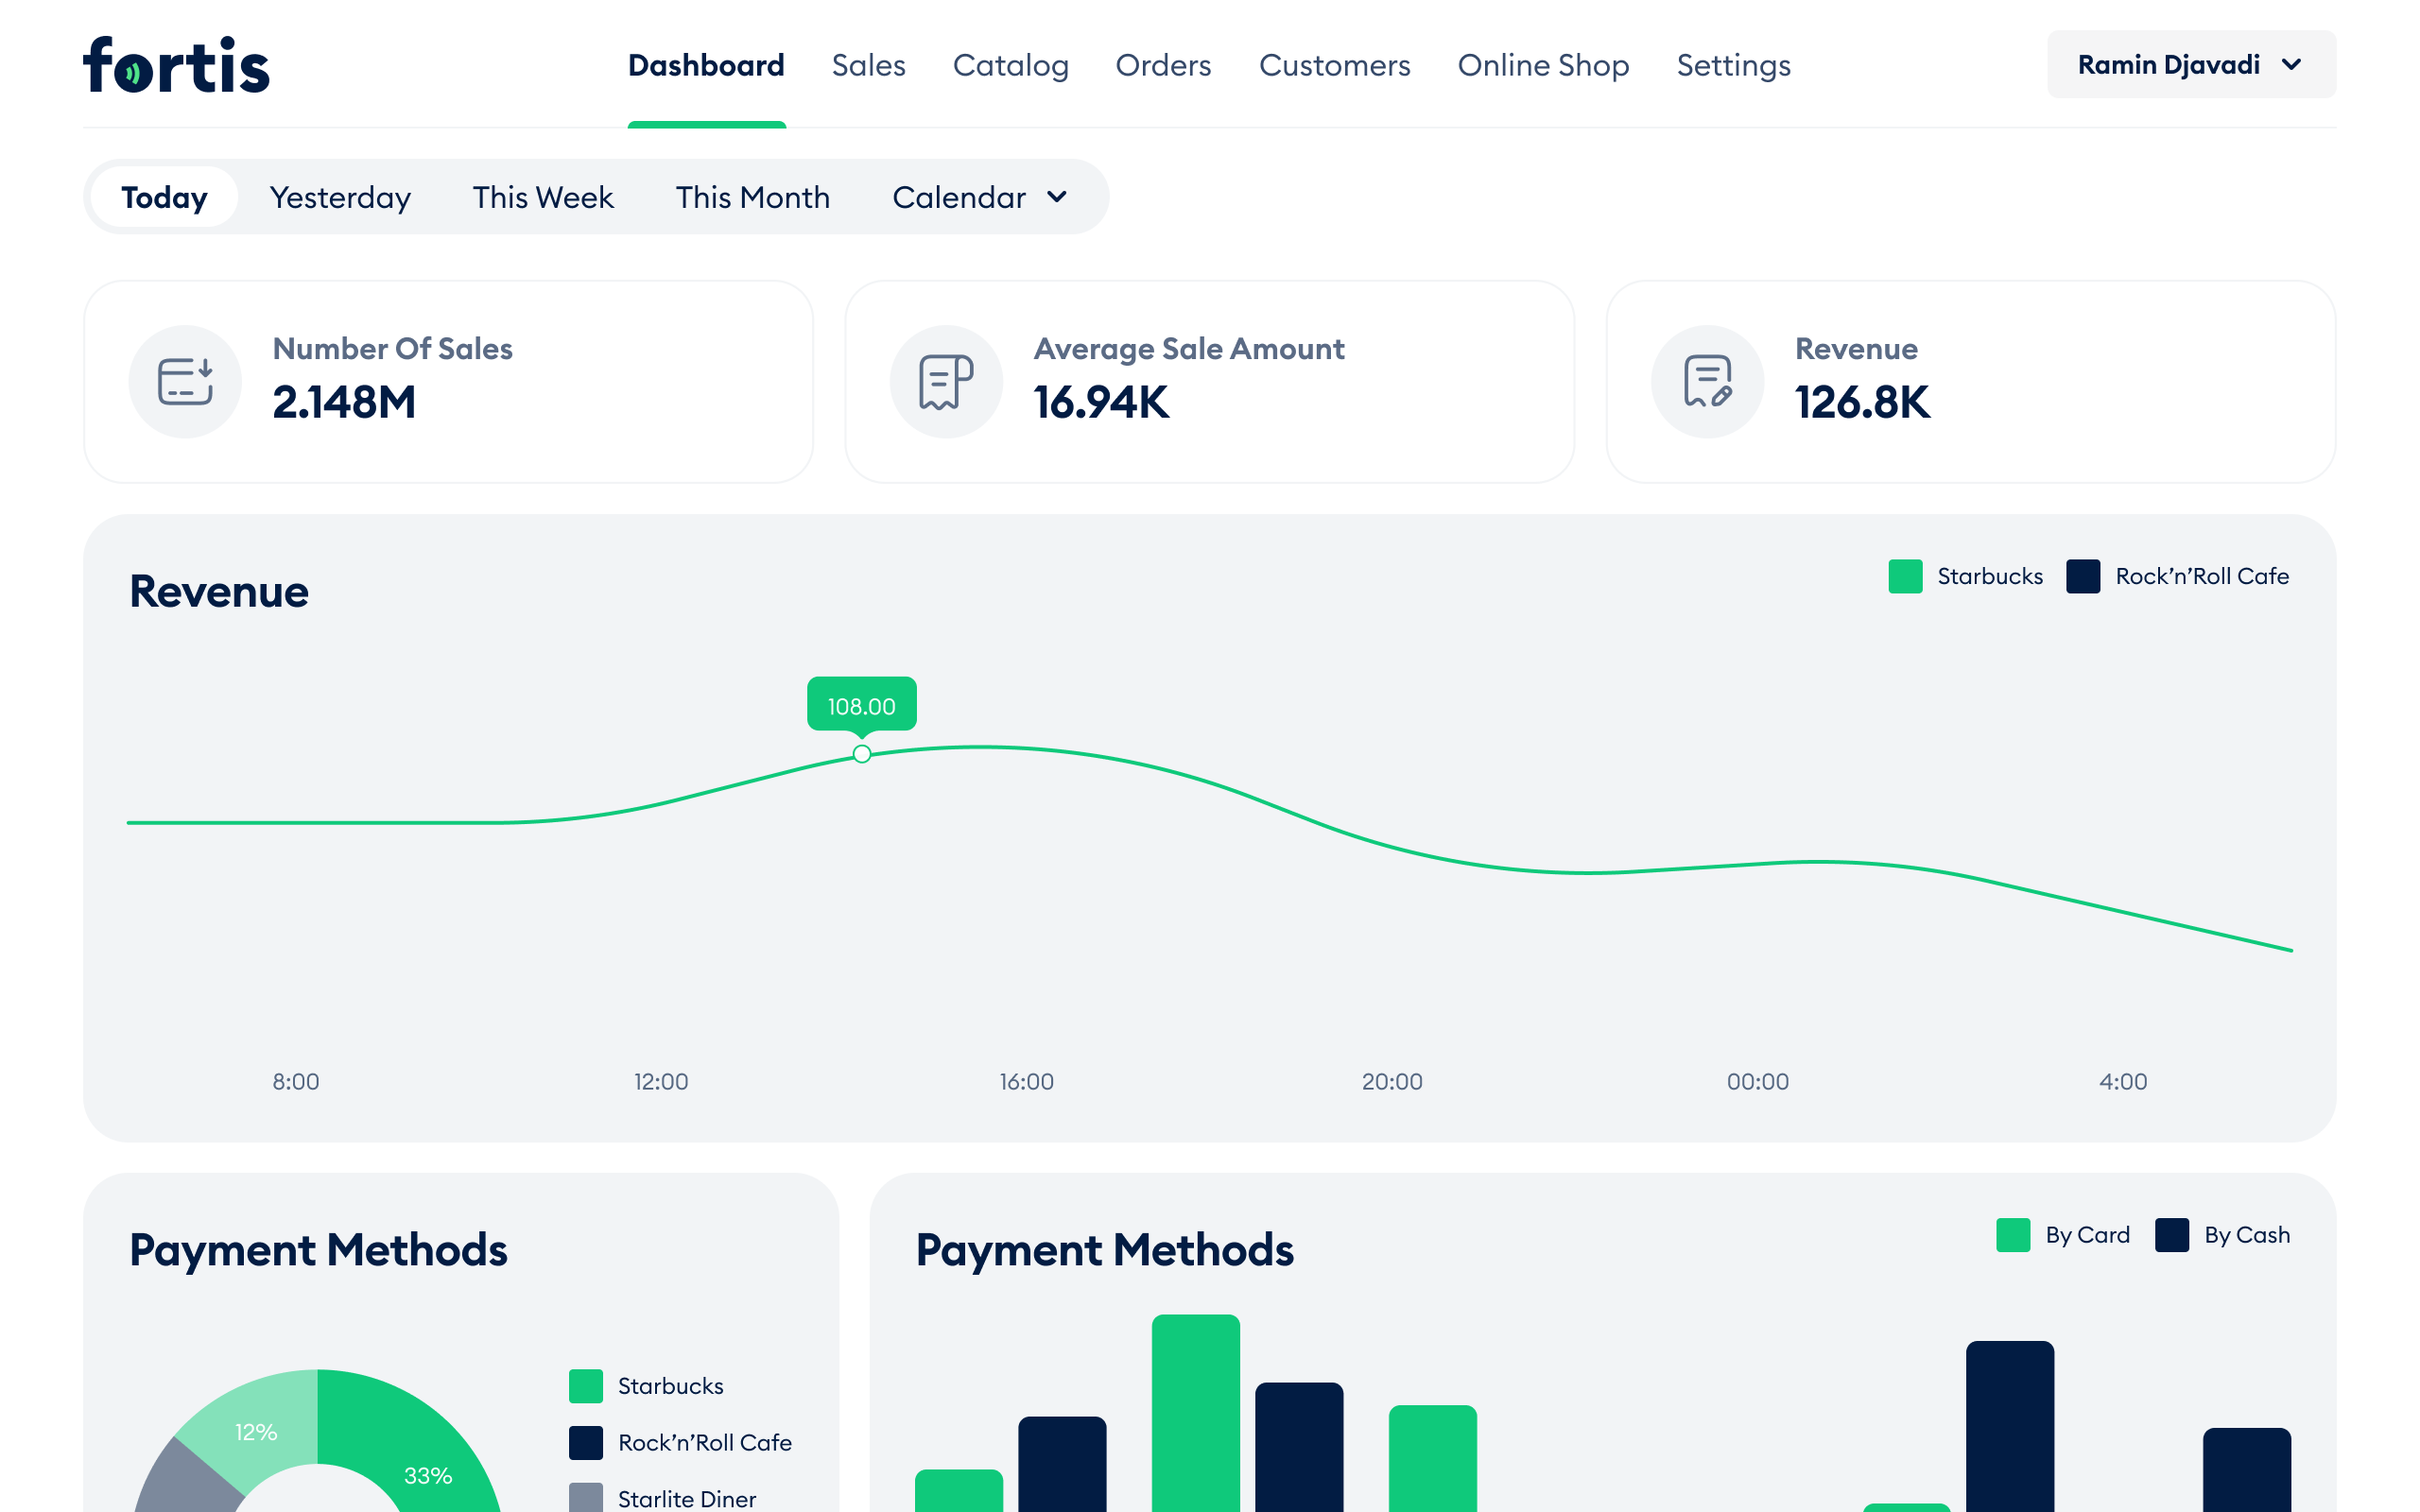This screenshot has height=1512, width=2420.
Task: Open the Ramin Djavadi account dropdown
Action: 2190,65
